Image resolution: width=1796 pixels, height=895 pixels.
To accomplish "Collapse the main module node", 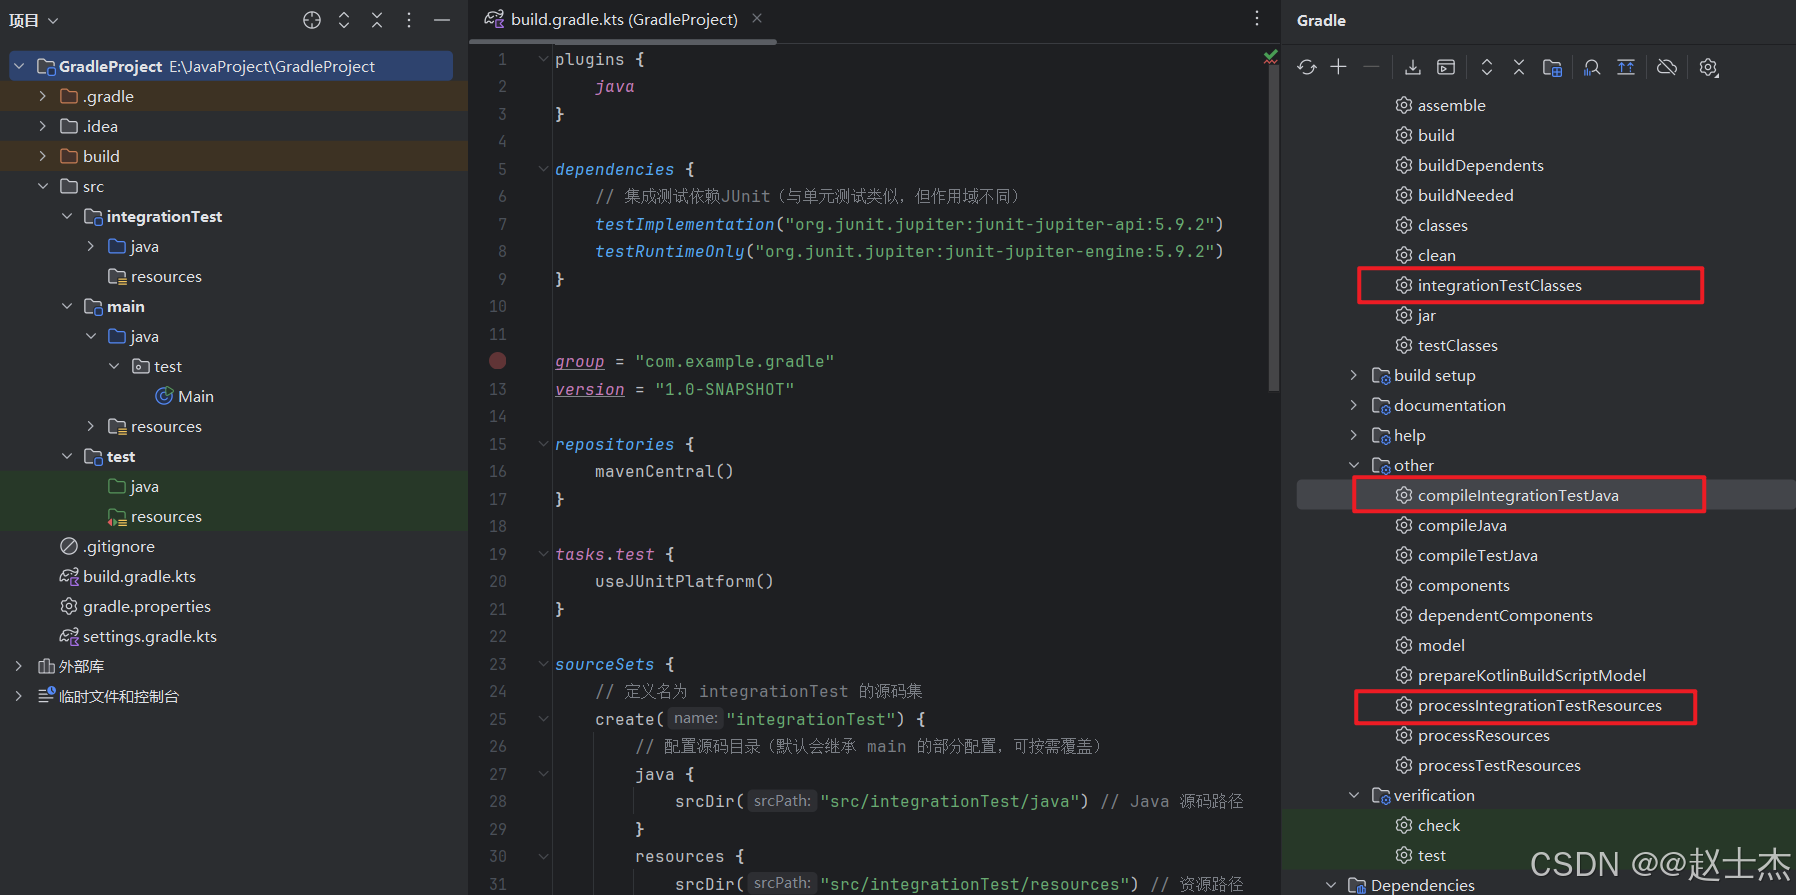I will pos(67,306).
